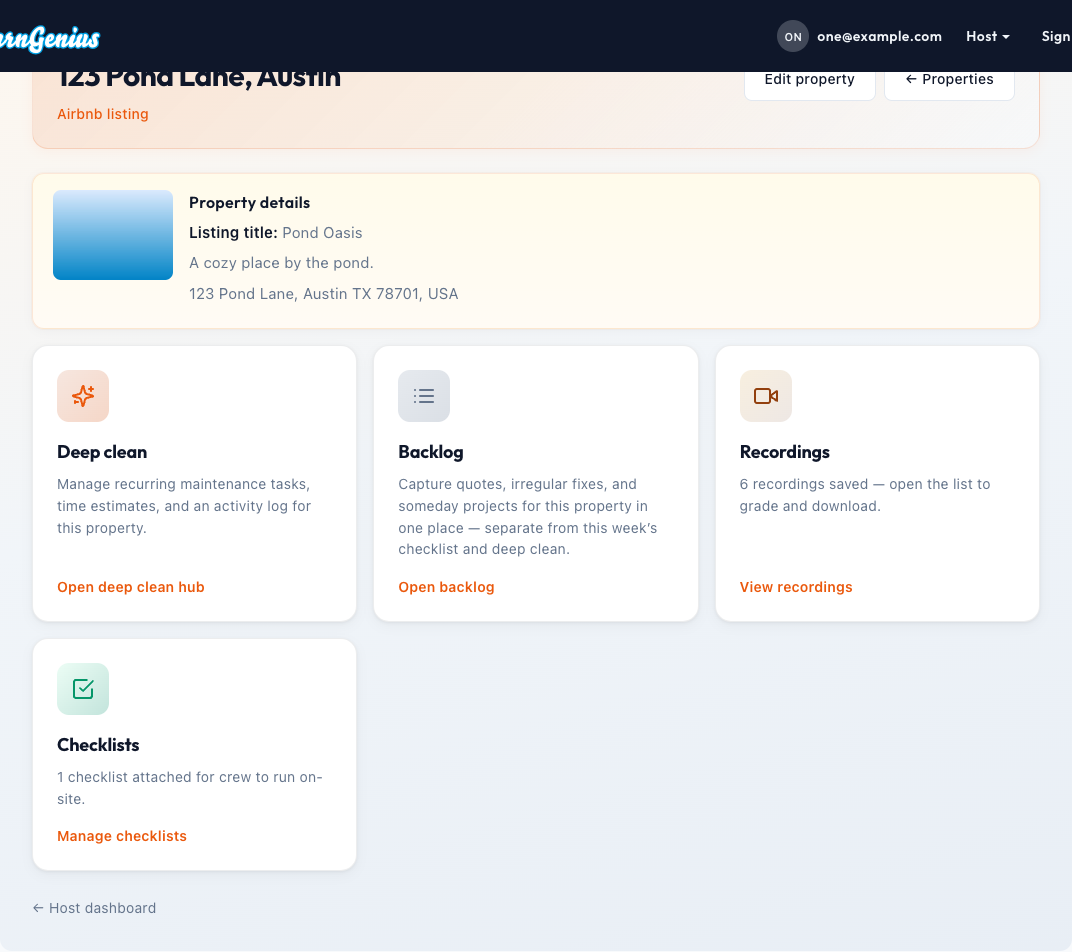The width and height of the screenshot is (1072, 952).
Task: Click the one@example.com account label
Action: tap(879, 36)
